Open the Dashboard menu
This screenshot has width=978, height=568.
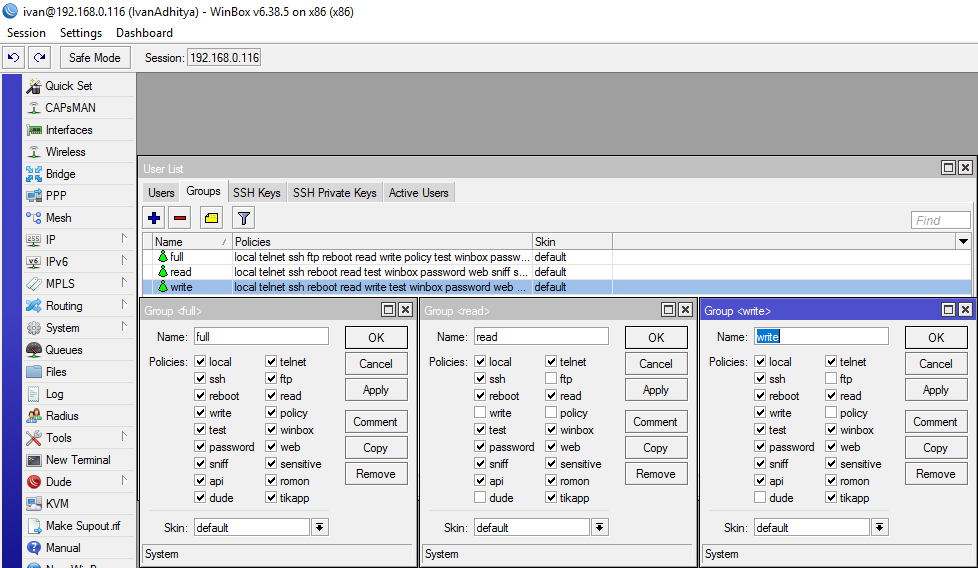coord(144,32)
